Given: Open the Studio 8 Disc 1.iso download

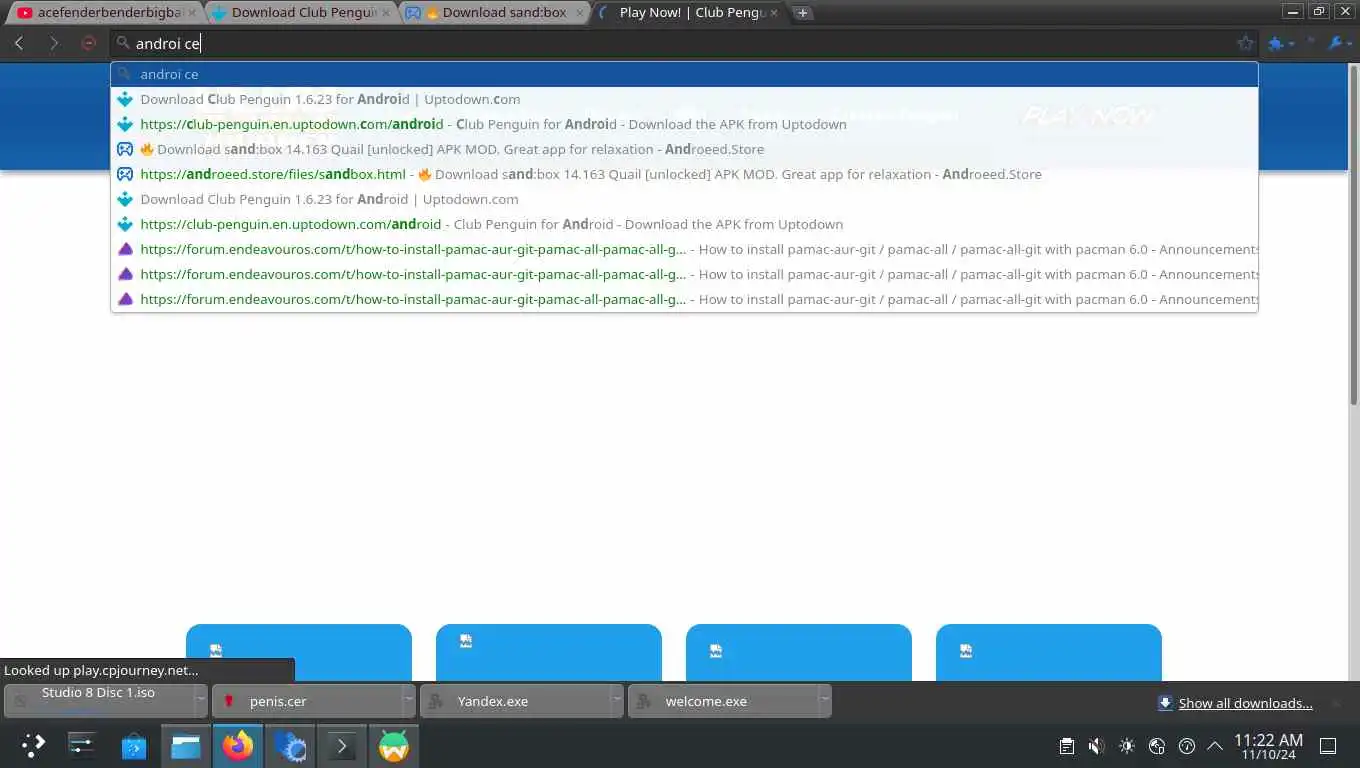Looking at the screenshot, I should point(98,701).
